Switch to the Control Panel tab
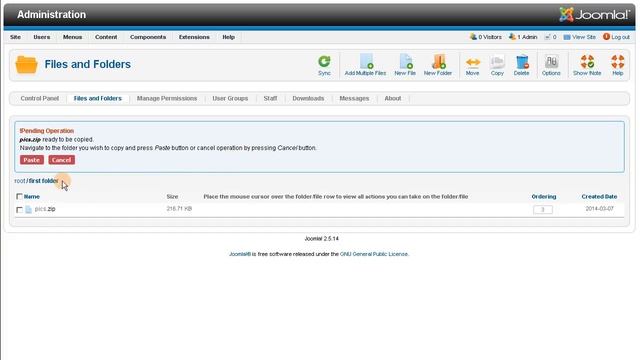Viewport: 640px width, 360px height. coord(40,98)
